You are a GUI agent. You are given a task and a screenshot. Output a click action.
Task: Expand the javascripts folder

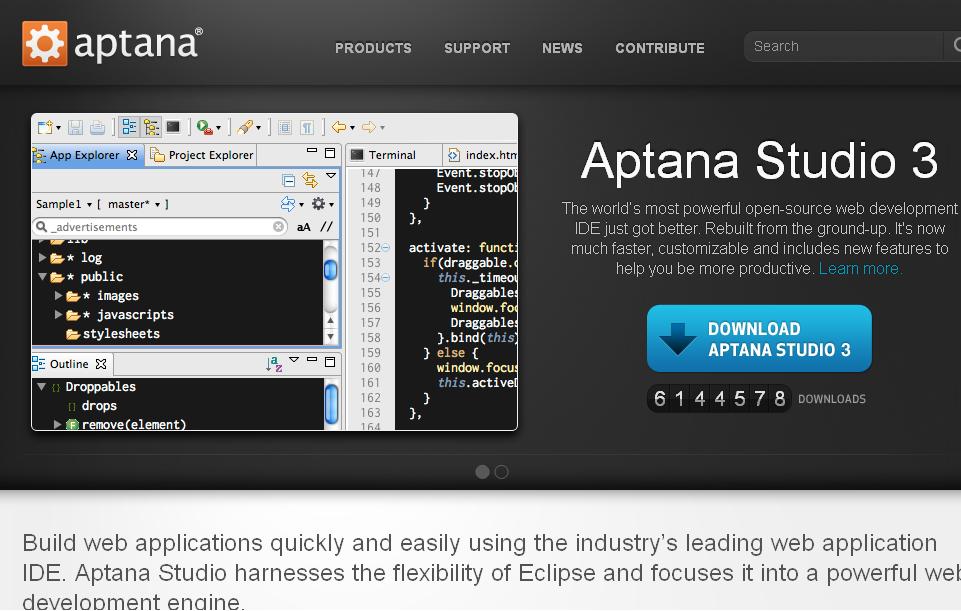click(58, 314)
